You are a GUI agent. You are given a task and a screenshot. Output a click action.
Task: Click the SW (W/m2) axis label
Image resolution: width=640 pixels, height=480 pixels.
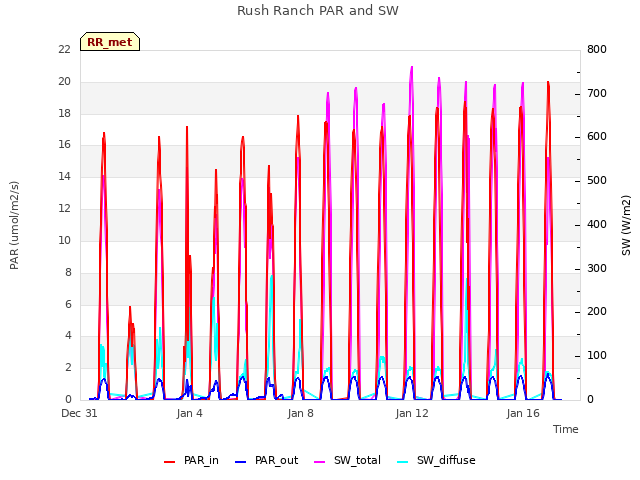click(x=626, y=225)
